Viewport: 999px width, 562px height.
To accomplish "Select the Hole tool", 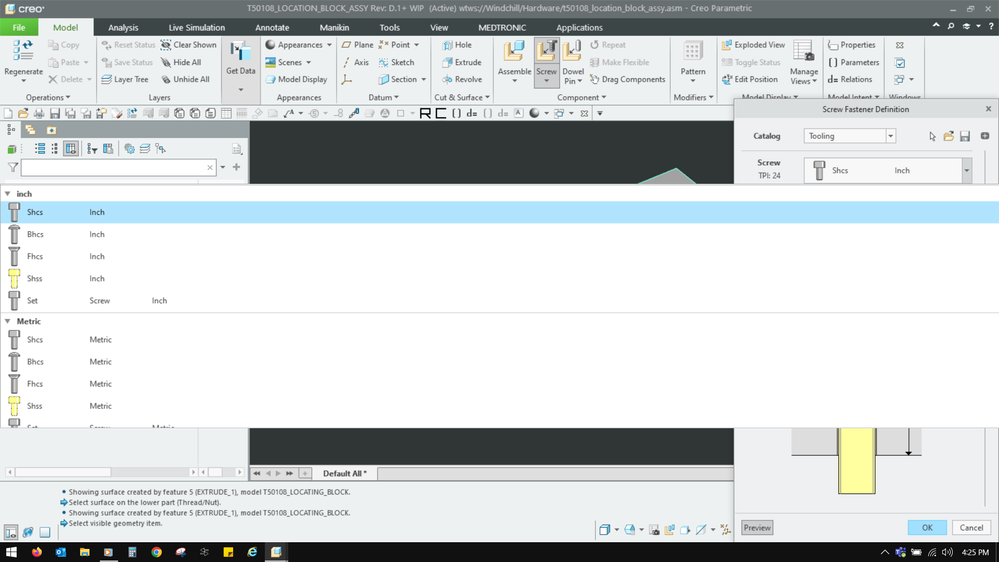I will [457, 45].
